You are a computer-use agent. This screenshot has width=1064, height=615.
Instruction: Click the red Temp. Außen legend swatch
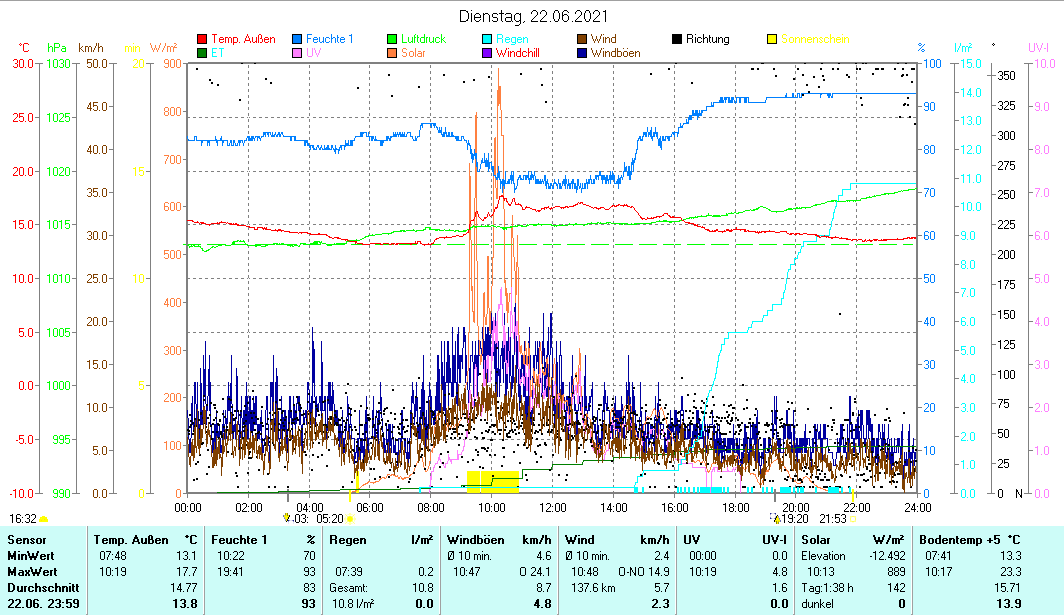point(203,39)
